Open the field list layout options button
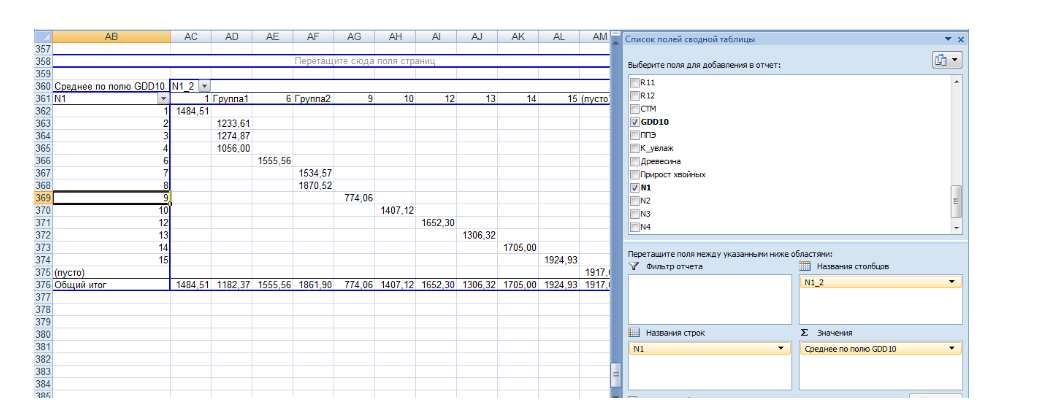 [x=945, y=60]
